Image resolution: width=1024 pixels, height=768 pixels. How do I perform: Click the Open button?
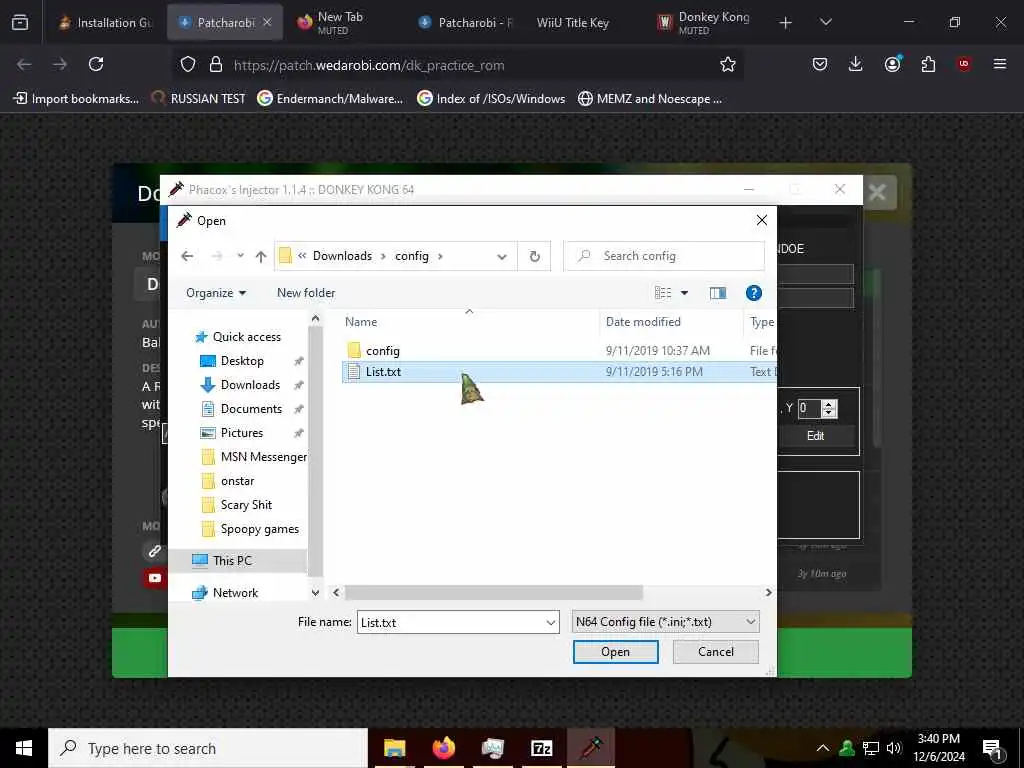615,652
